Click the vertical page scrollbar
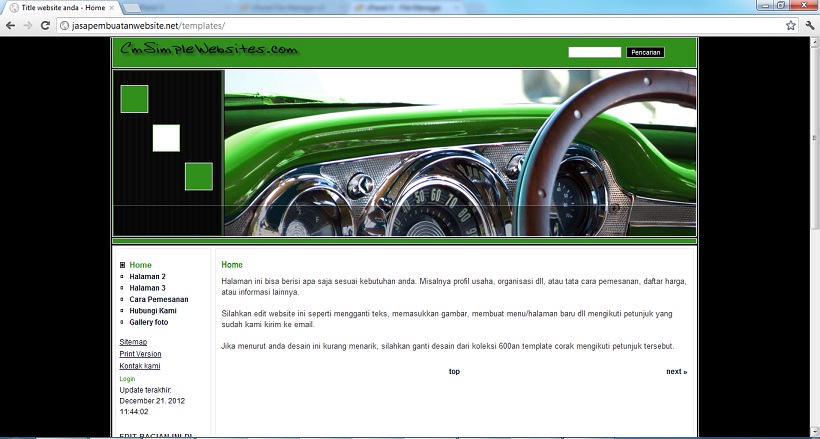Image resolution: width=820 pixels, height=439 pixels. [x=814, y=136]
